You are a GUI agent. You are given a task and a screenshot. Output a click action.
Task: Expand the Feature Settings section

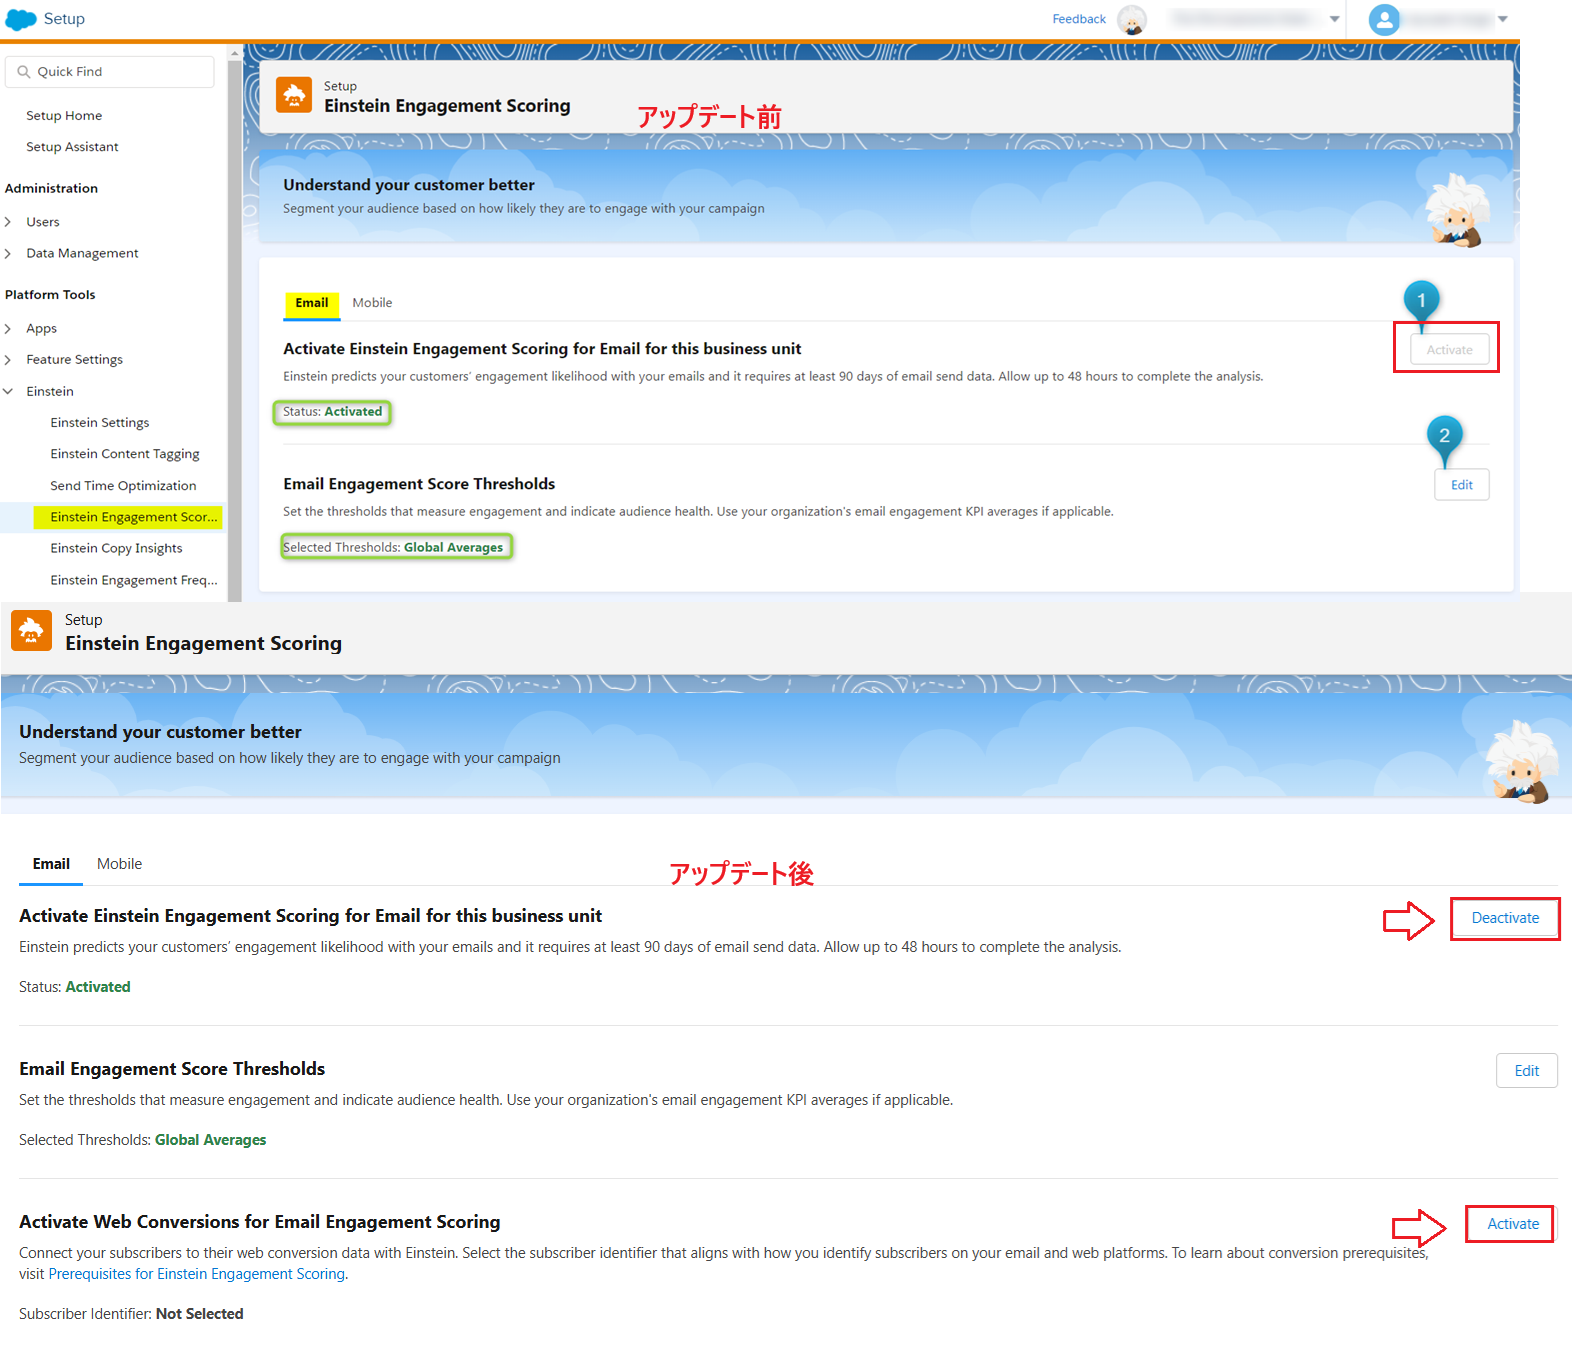coord(8,360)
